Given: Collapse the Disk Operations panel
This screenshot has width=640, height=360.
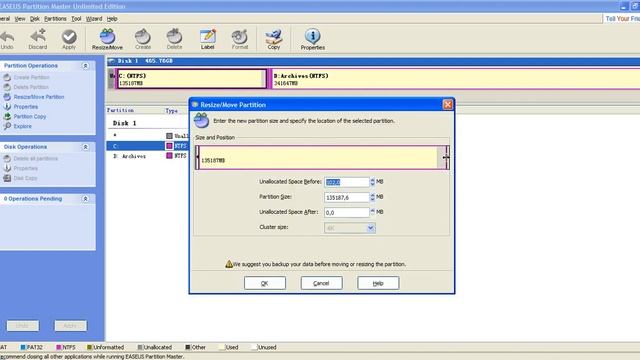Looking at the screenshot, I should pyautogui.click(x=85, y=147).
